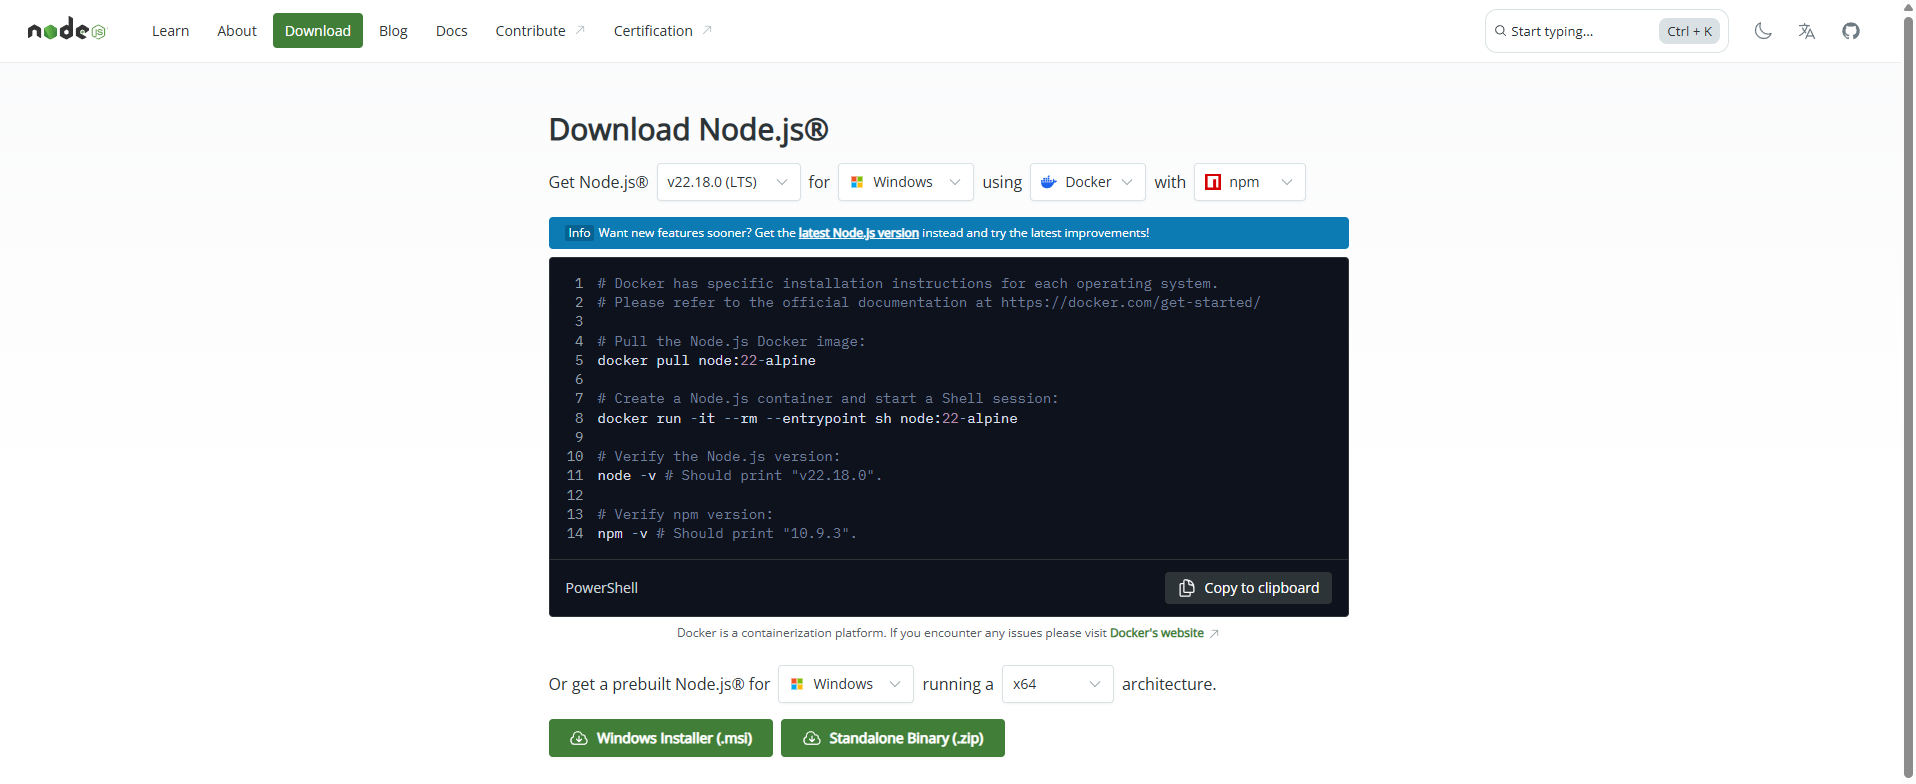
Task: Open the About nav item
Action: pyautogui.click(x=237, y=31)
